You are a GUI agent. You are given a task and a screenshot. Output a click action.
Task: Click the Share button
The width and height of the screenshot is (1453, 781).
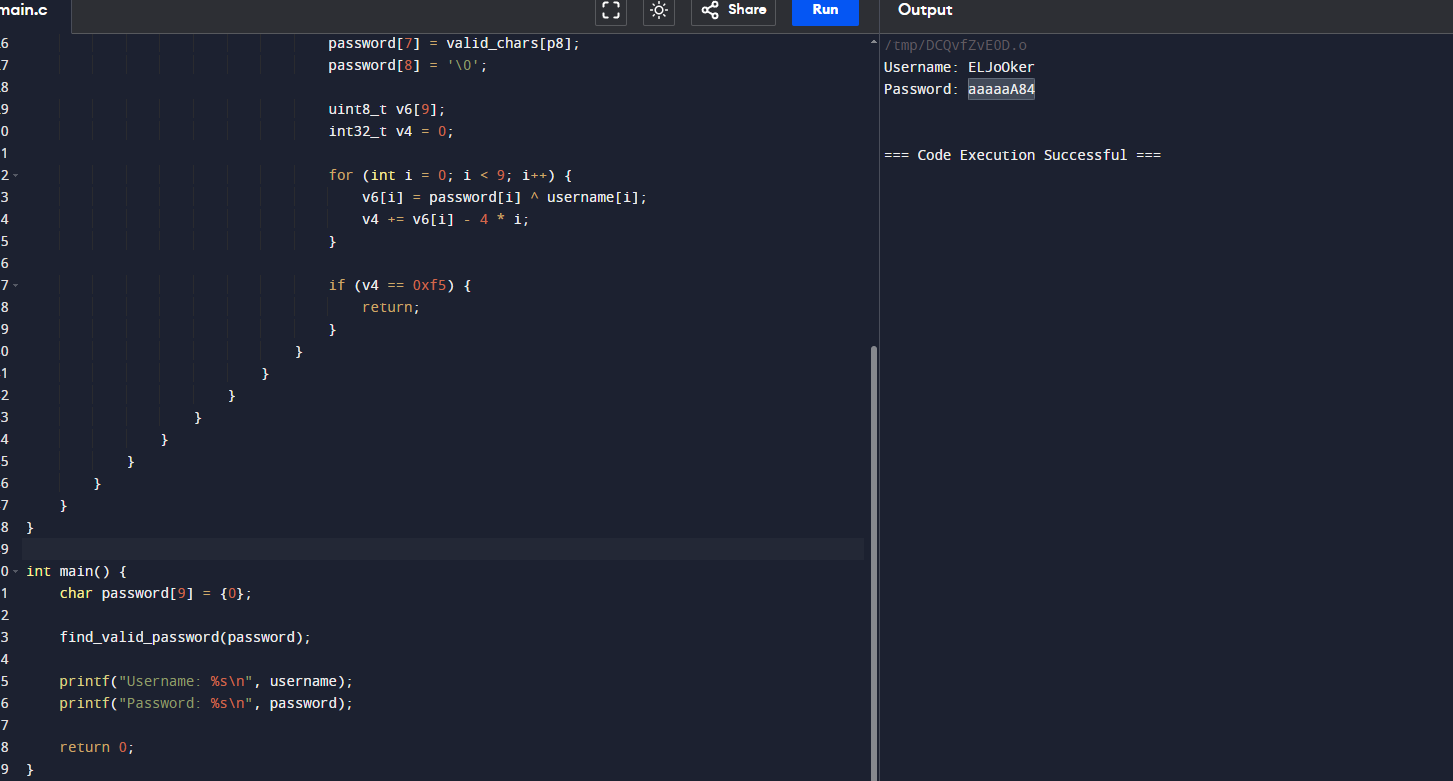pyautogui.click(x=733, y=10)
